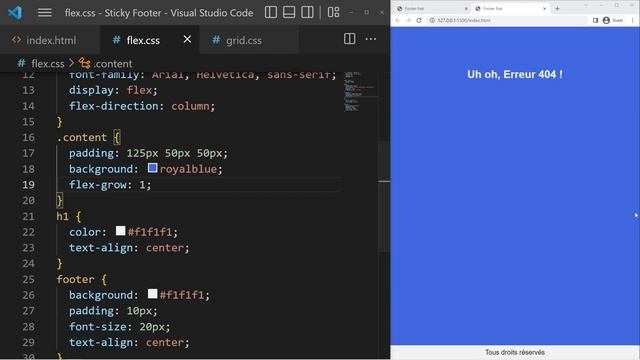Screen dimensions: 640x360
Task: Open the royalblue color swatch
Action: click(152, 168)
